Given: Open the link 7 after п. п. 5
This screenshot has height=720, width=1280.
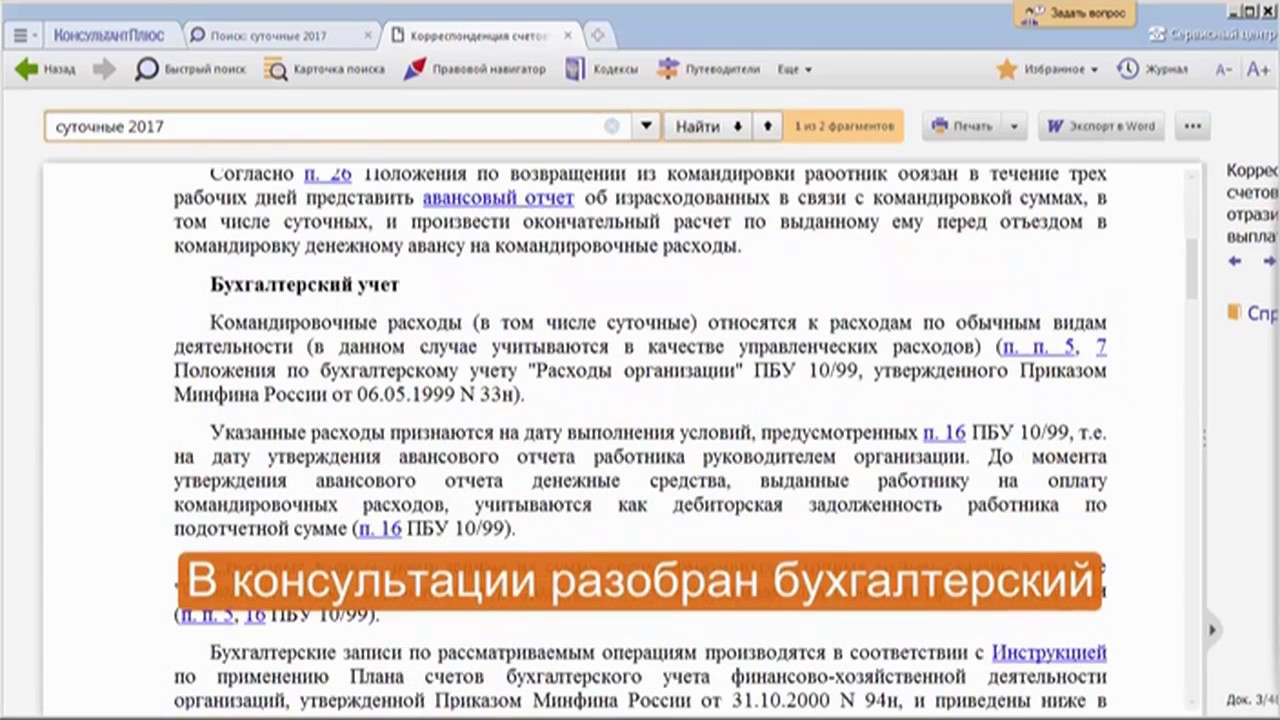Looking at the screenshot, I should click(x=1101, y=347).
